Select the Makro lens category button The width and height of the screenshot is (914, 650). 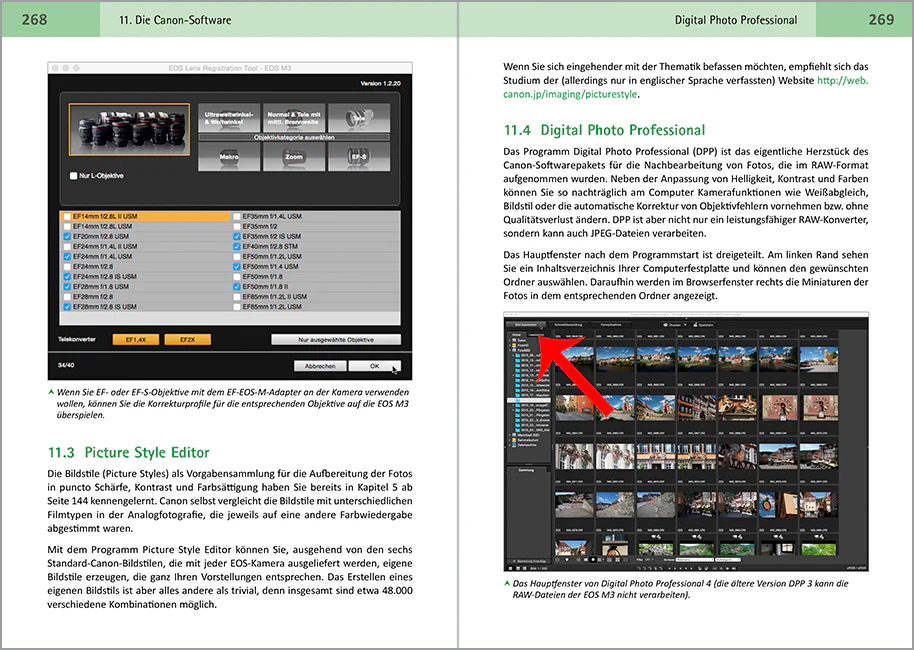229,156
